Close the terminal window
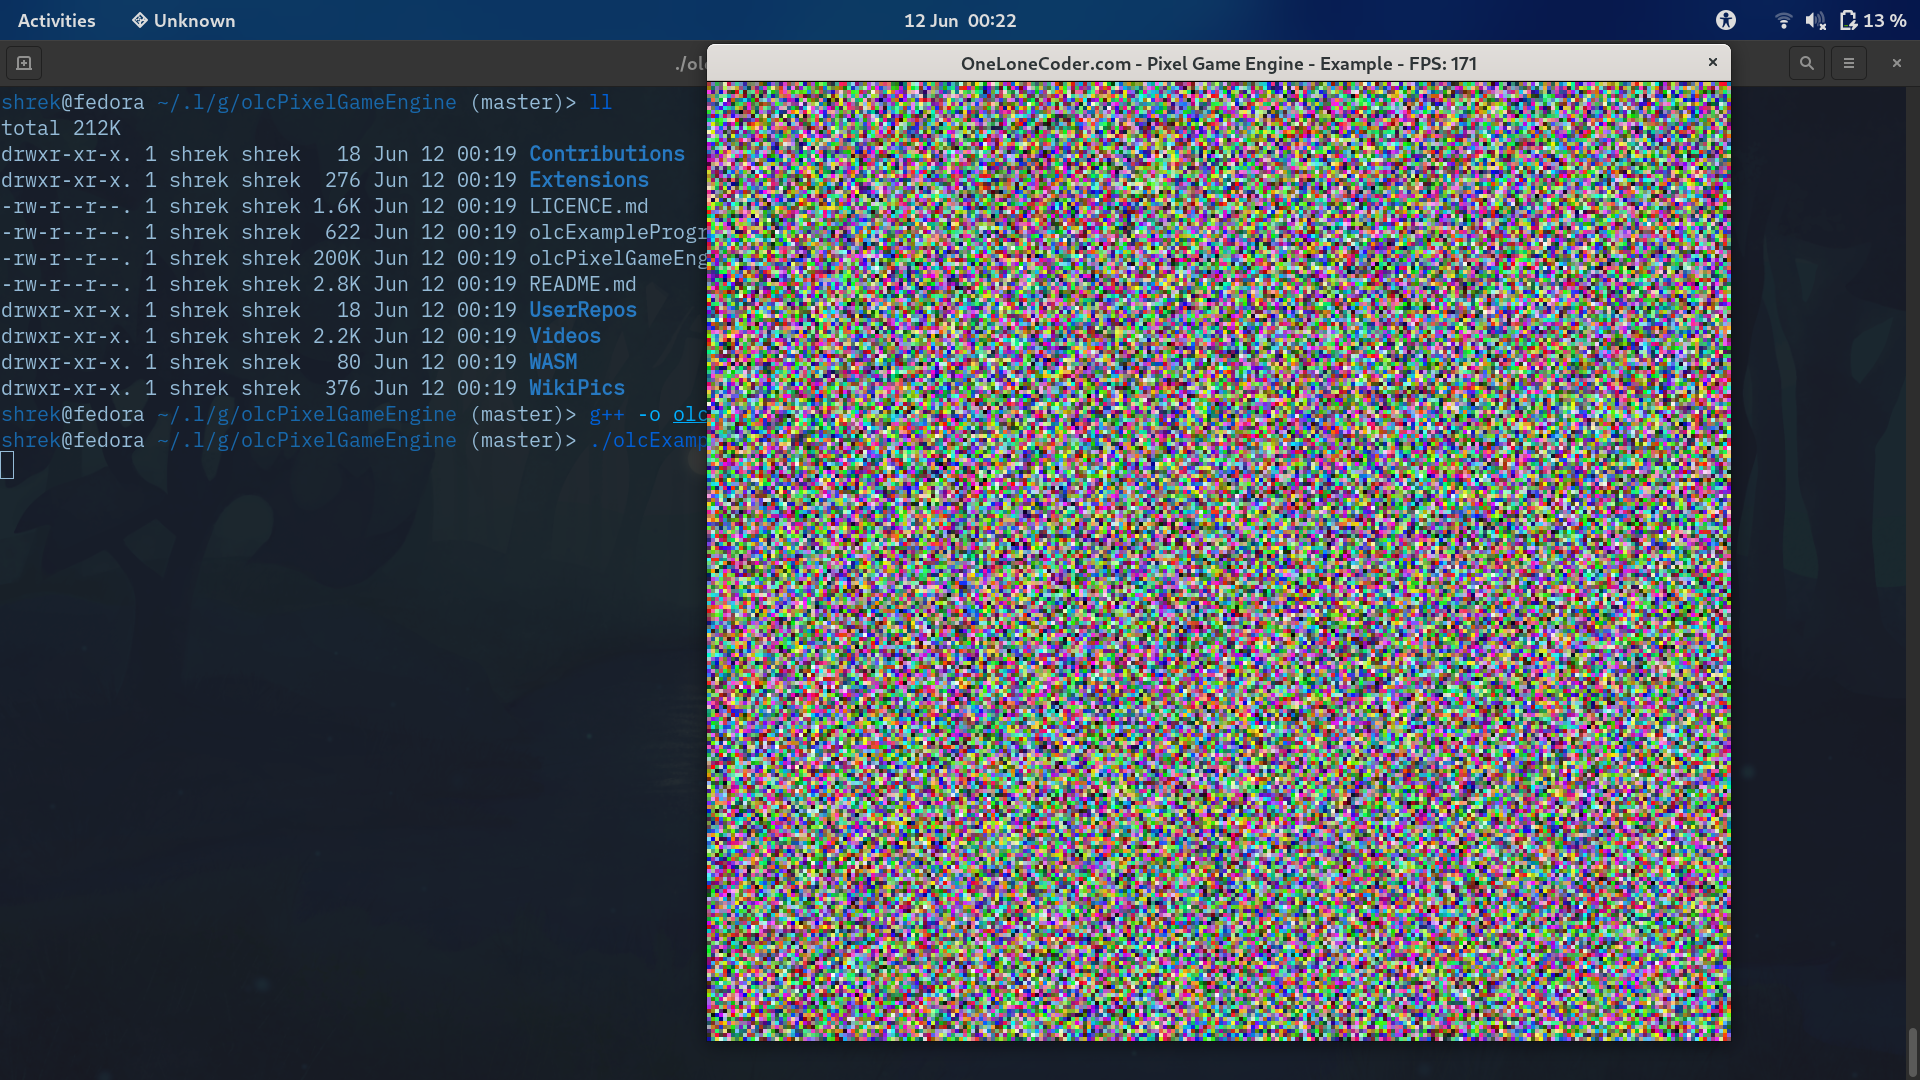 (1896, 62)
